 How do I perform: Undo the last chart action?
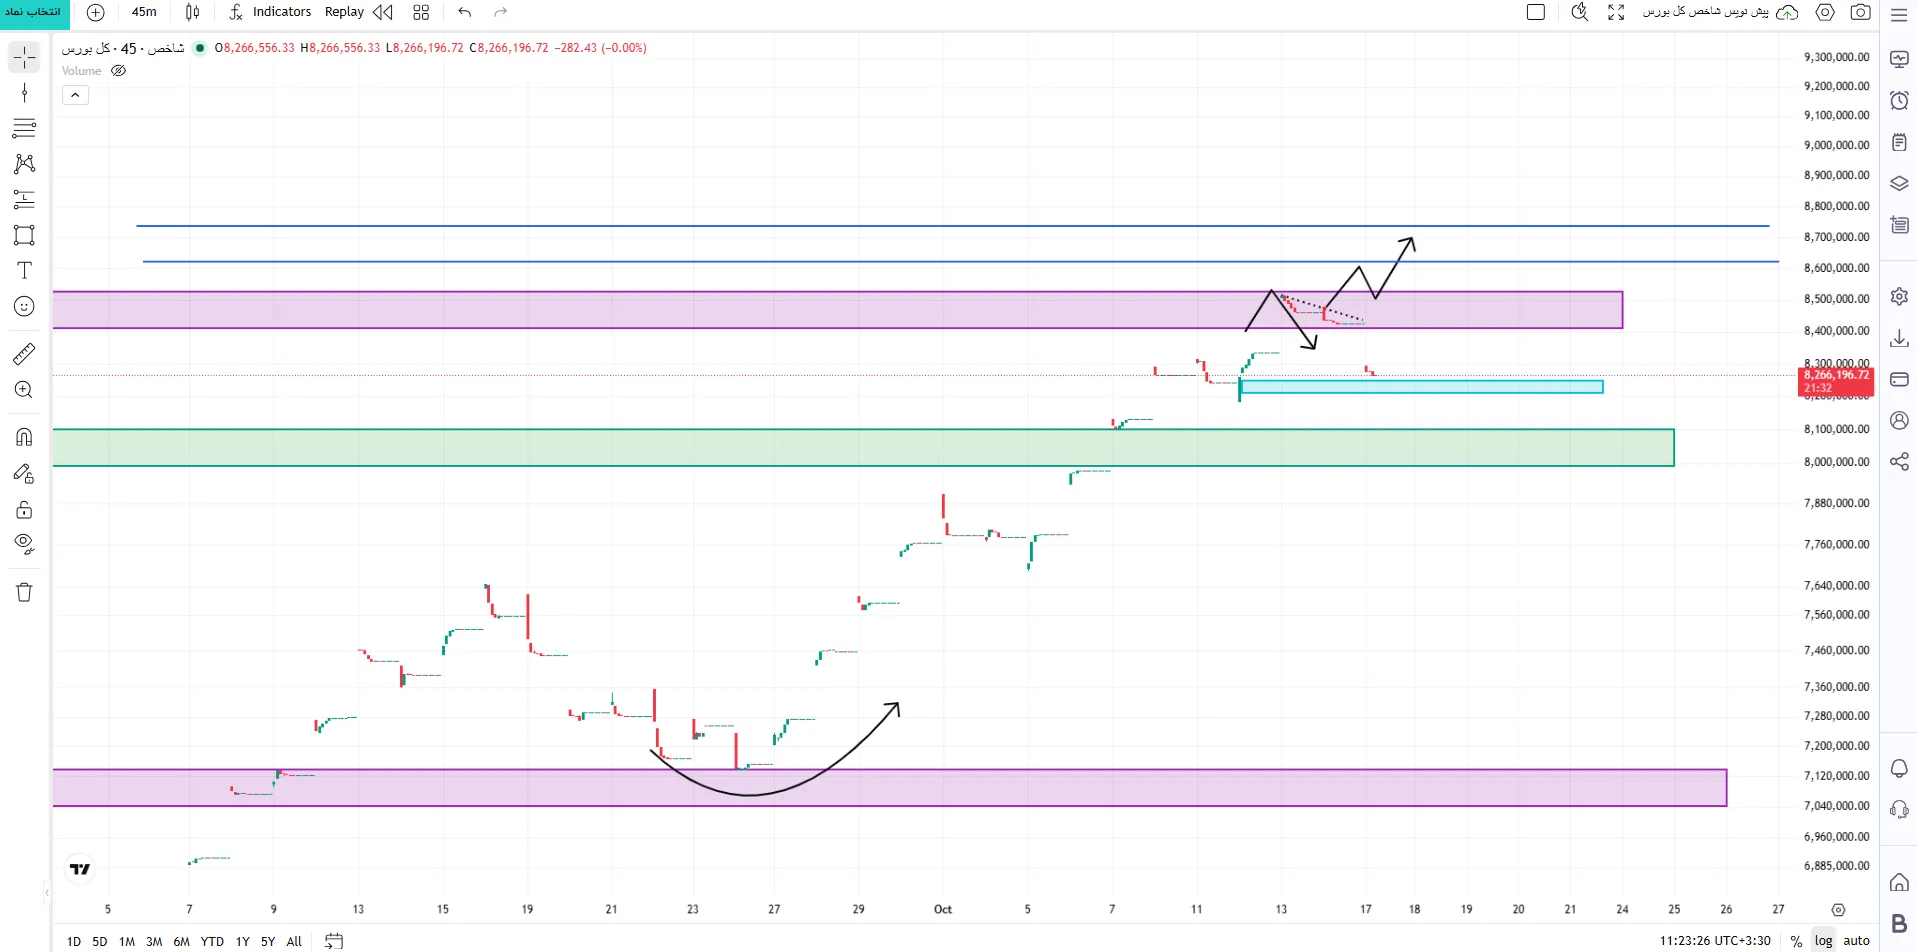pyautogui.click(x=465, y=12)
